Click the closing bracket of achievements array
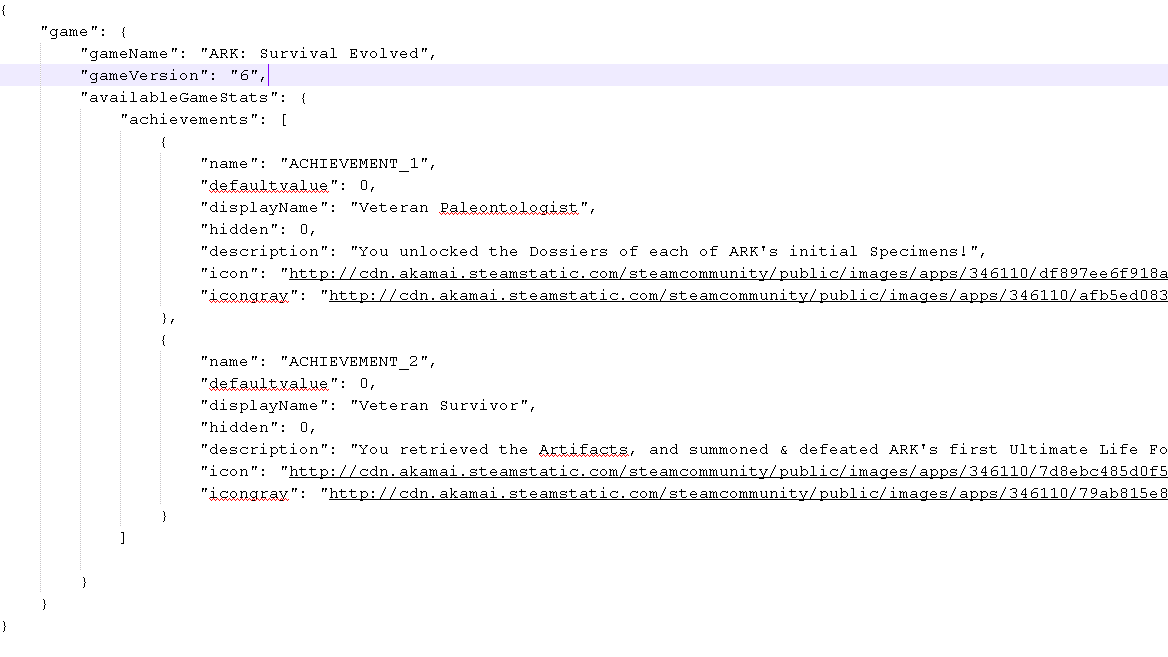Screen dimensions: 1168x657 tap(123, 537)
